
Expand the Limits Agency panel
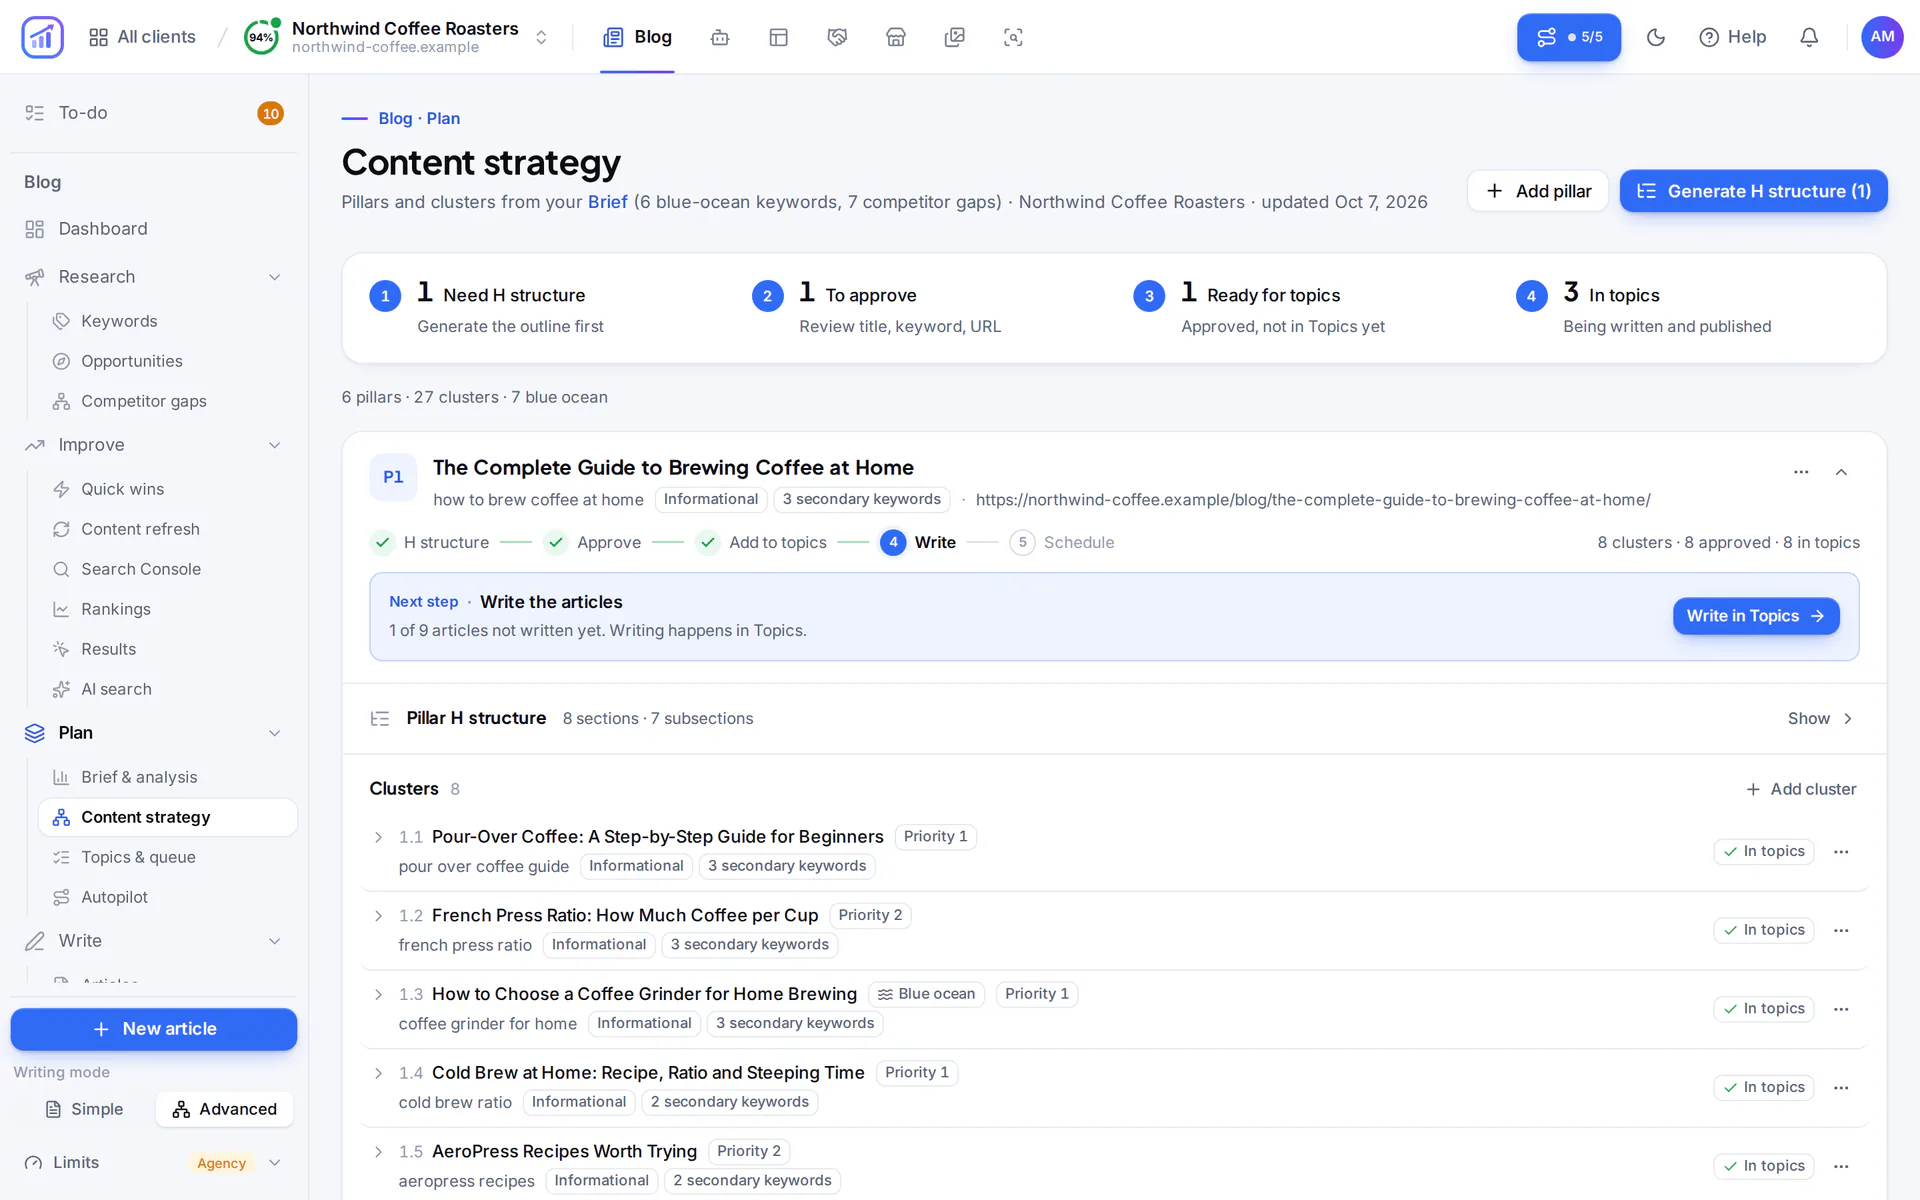click(x=154, y=1162)
